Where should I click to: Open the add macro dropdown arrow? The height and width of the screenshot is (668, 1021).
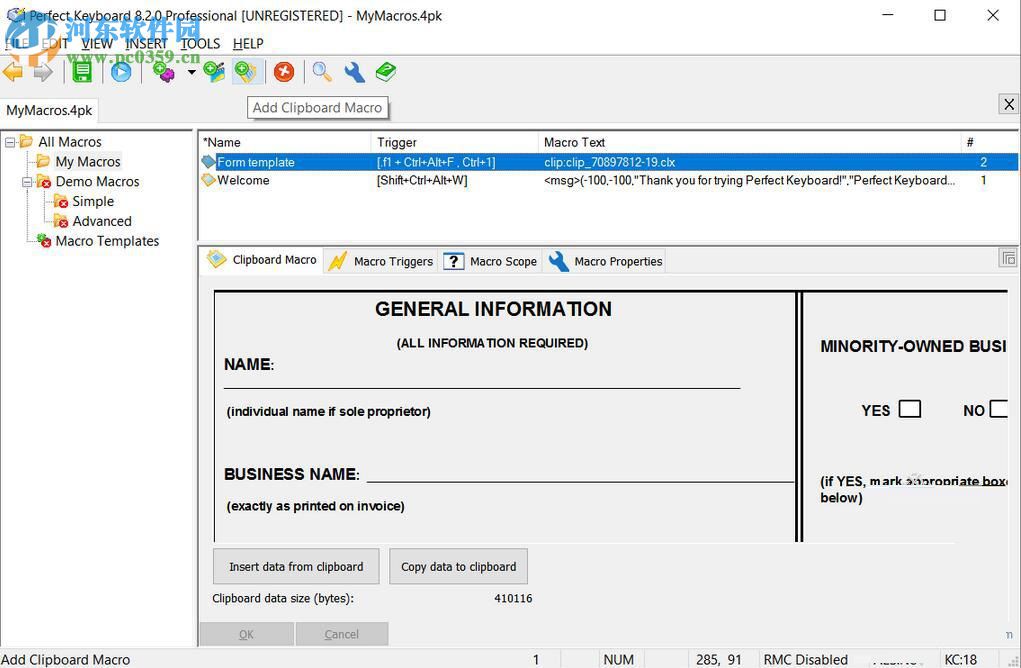click(191, 72)
